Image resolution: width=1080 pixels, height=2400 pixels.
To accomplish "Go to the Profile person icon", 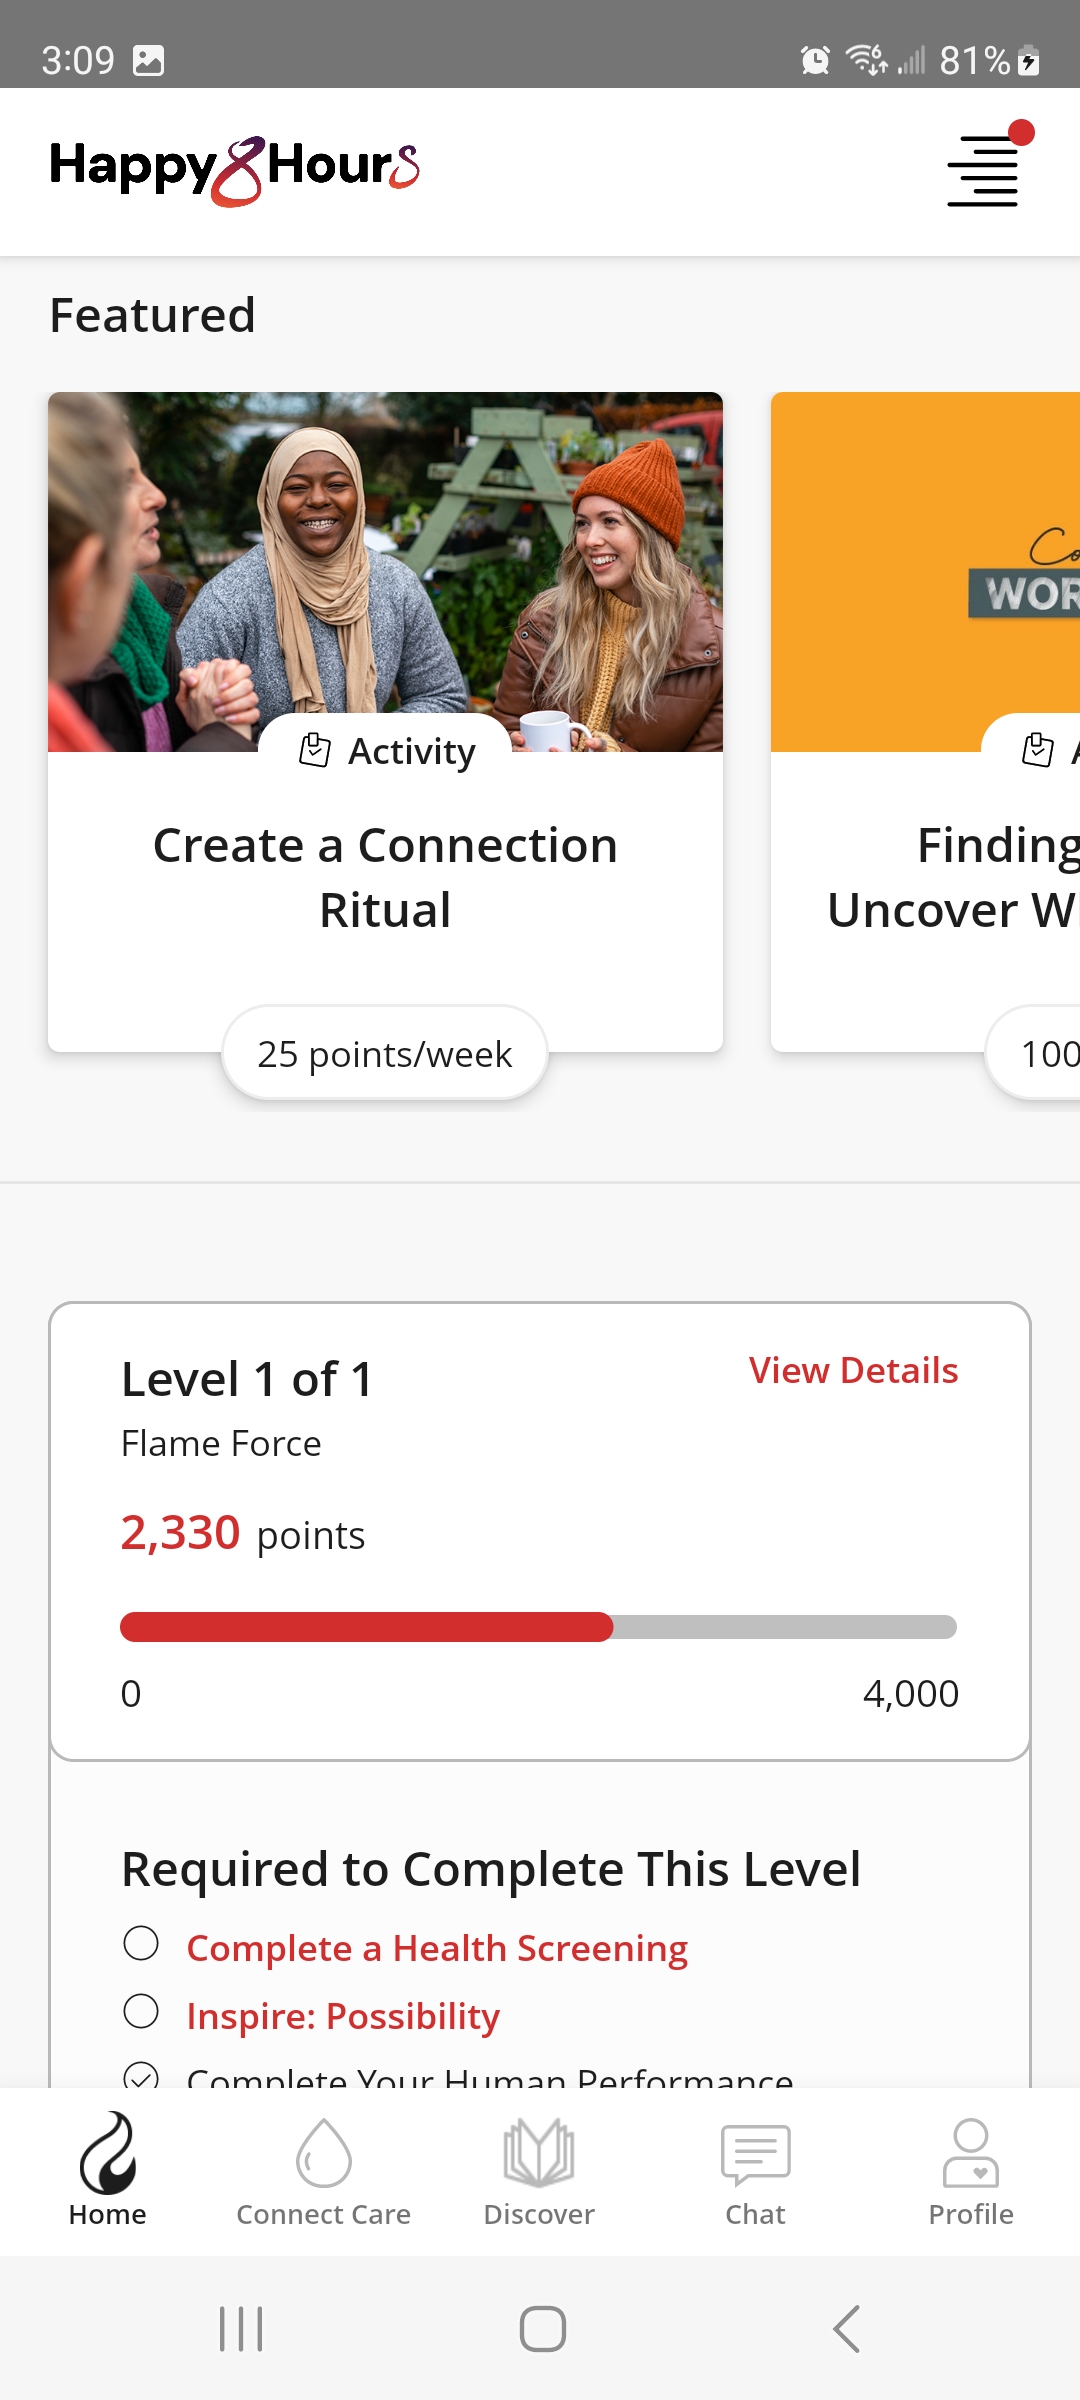I will tap(971, 2152).
